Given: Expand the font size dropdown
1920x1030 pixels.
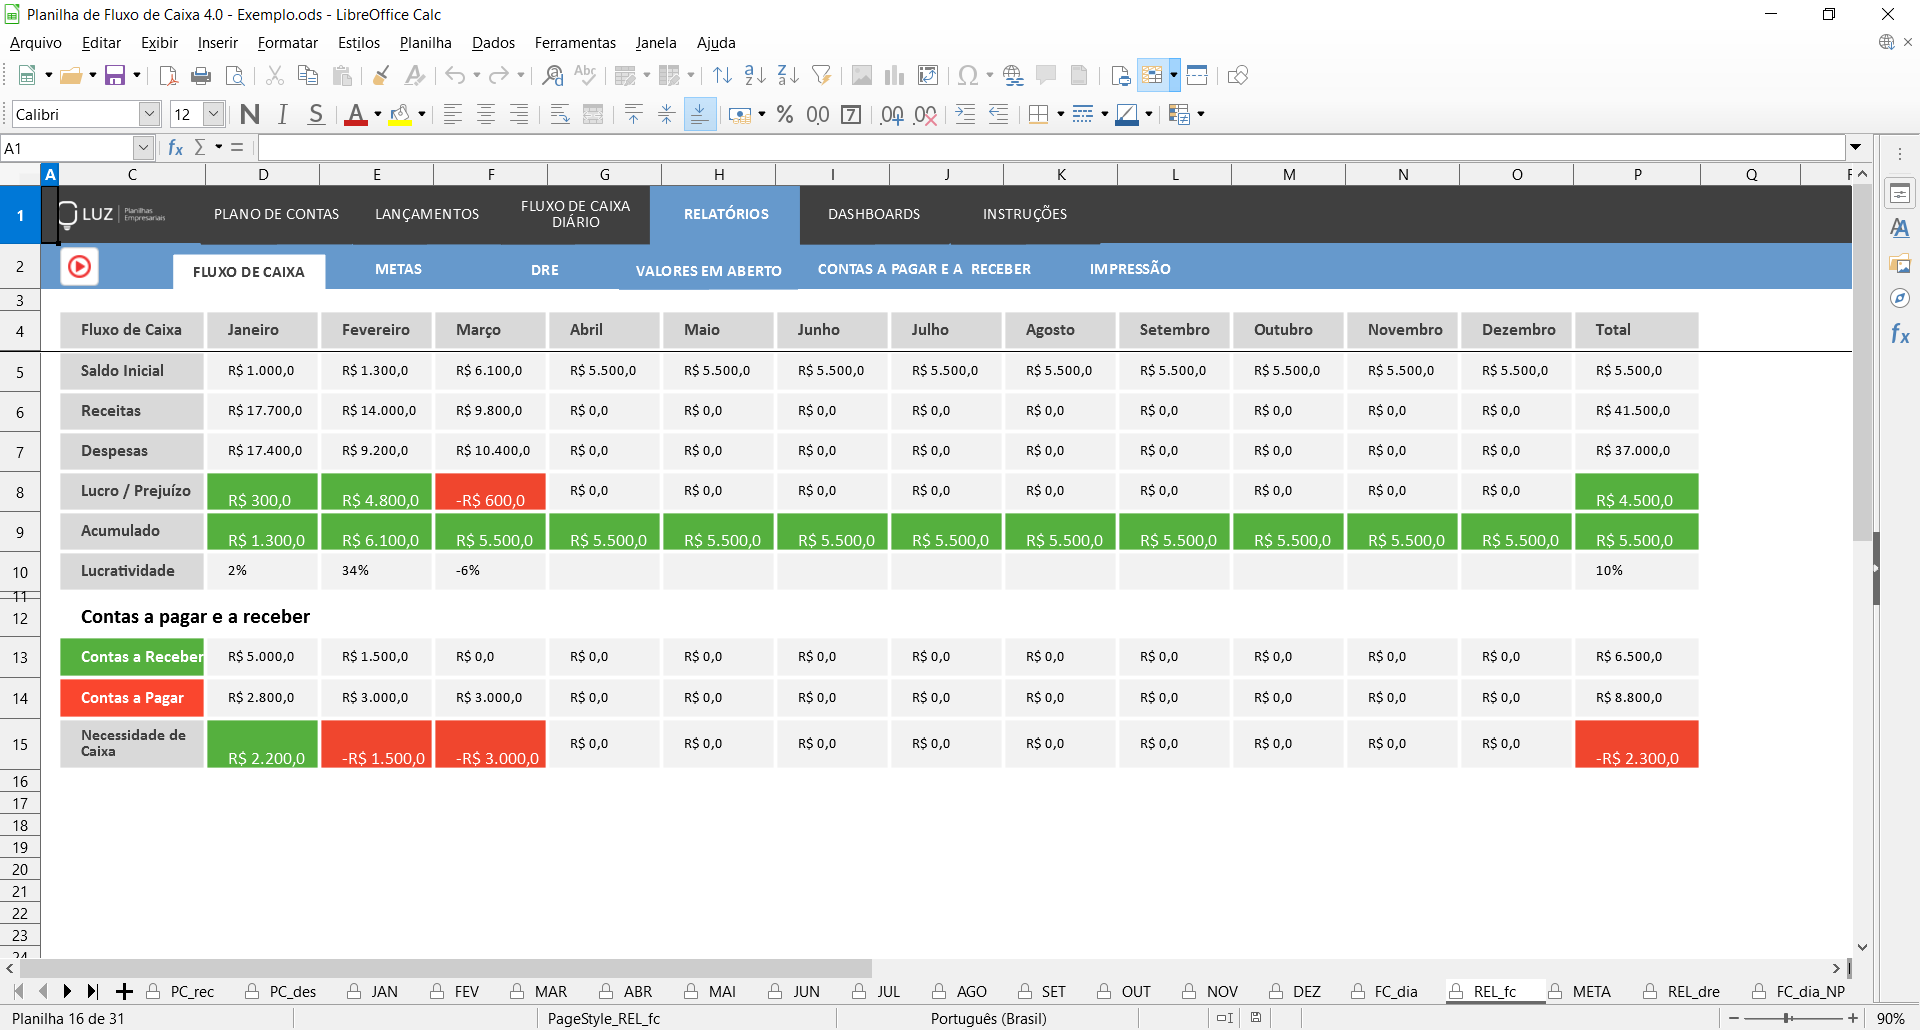Looking at the screenshot, I should (x=213, y=115).
